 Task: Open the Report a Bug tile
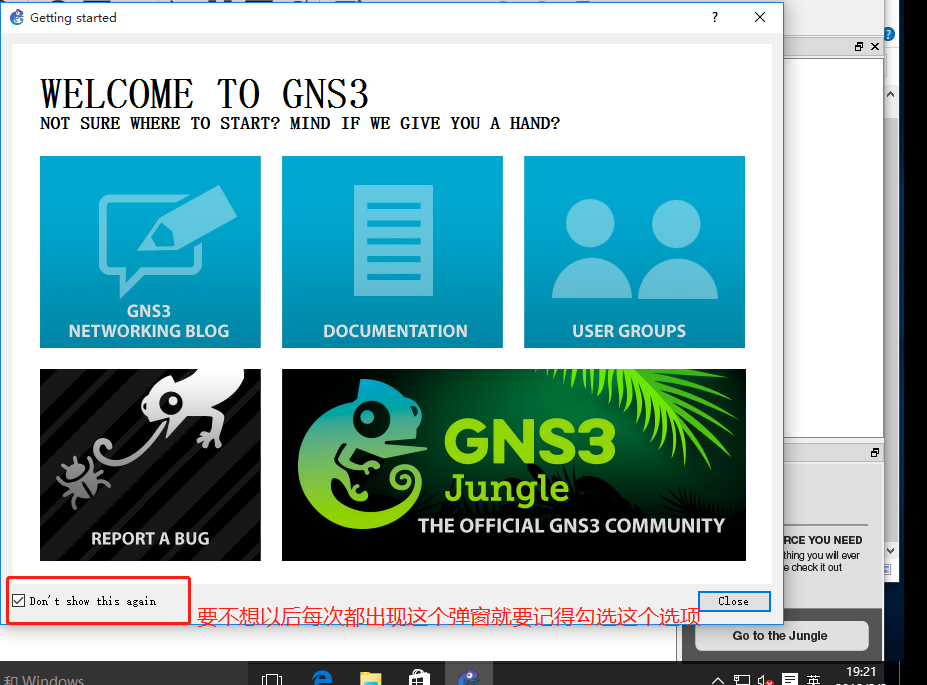coord(150,465)
